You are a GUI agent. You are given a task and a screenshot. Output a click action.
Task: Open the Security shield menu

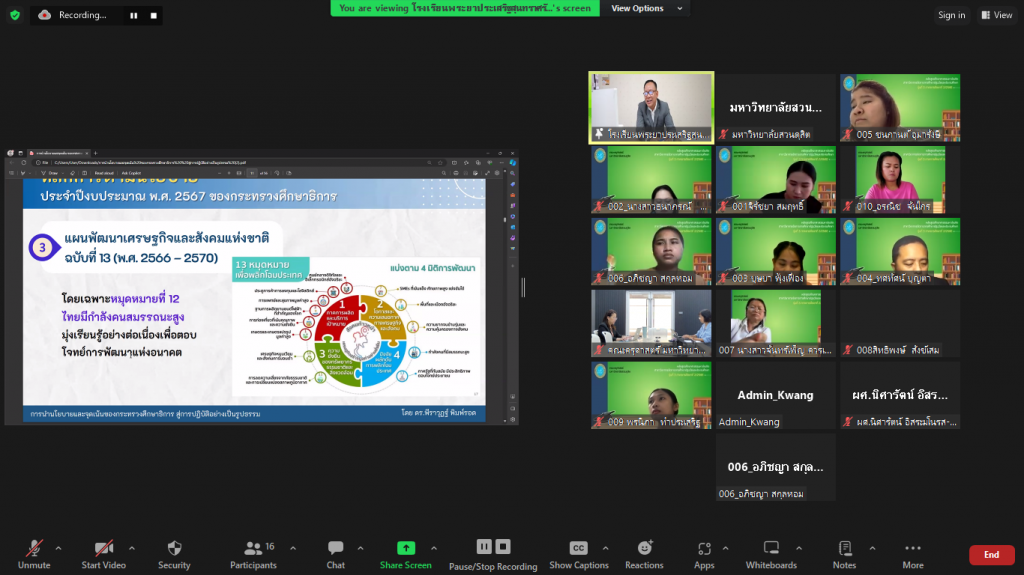174,553
